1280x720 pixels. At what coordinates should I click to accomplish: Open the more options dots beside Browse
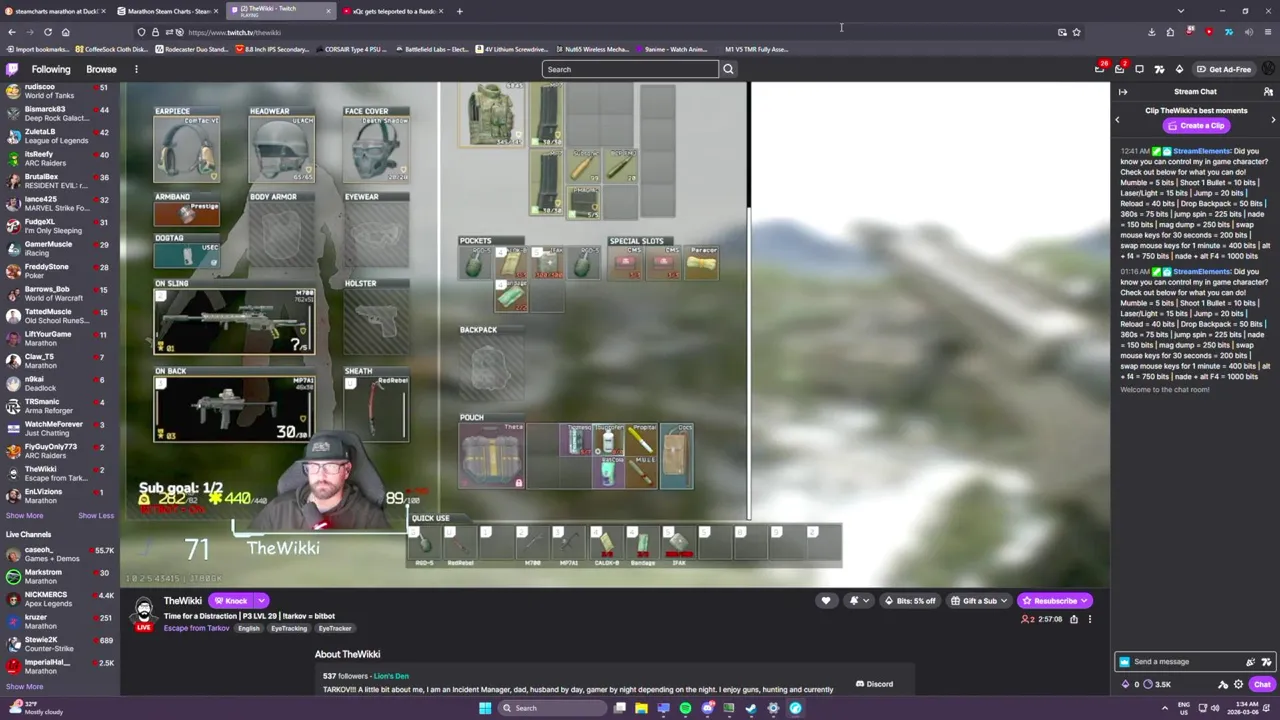[136, 69]
